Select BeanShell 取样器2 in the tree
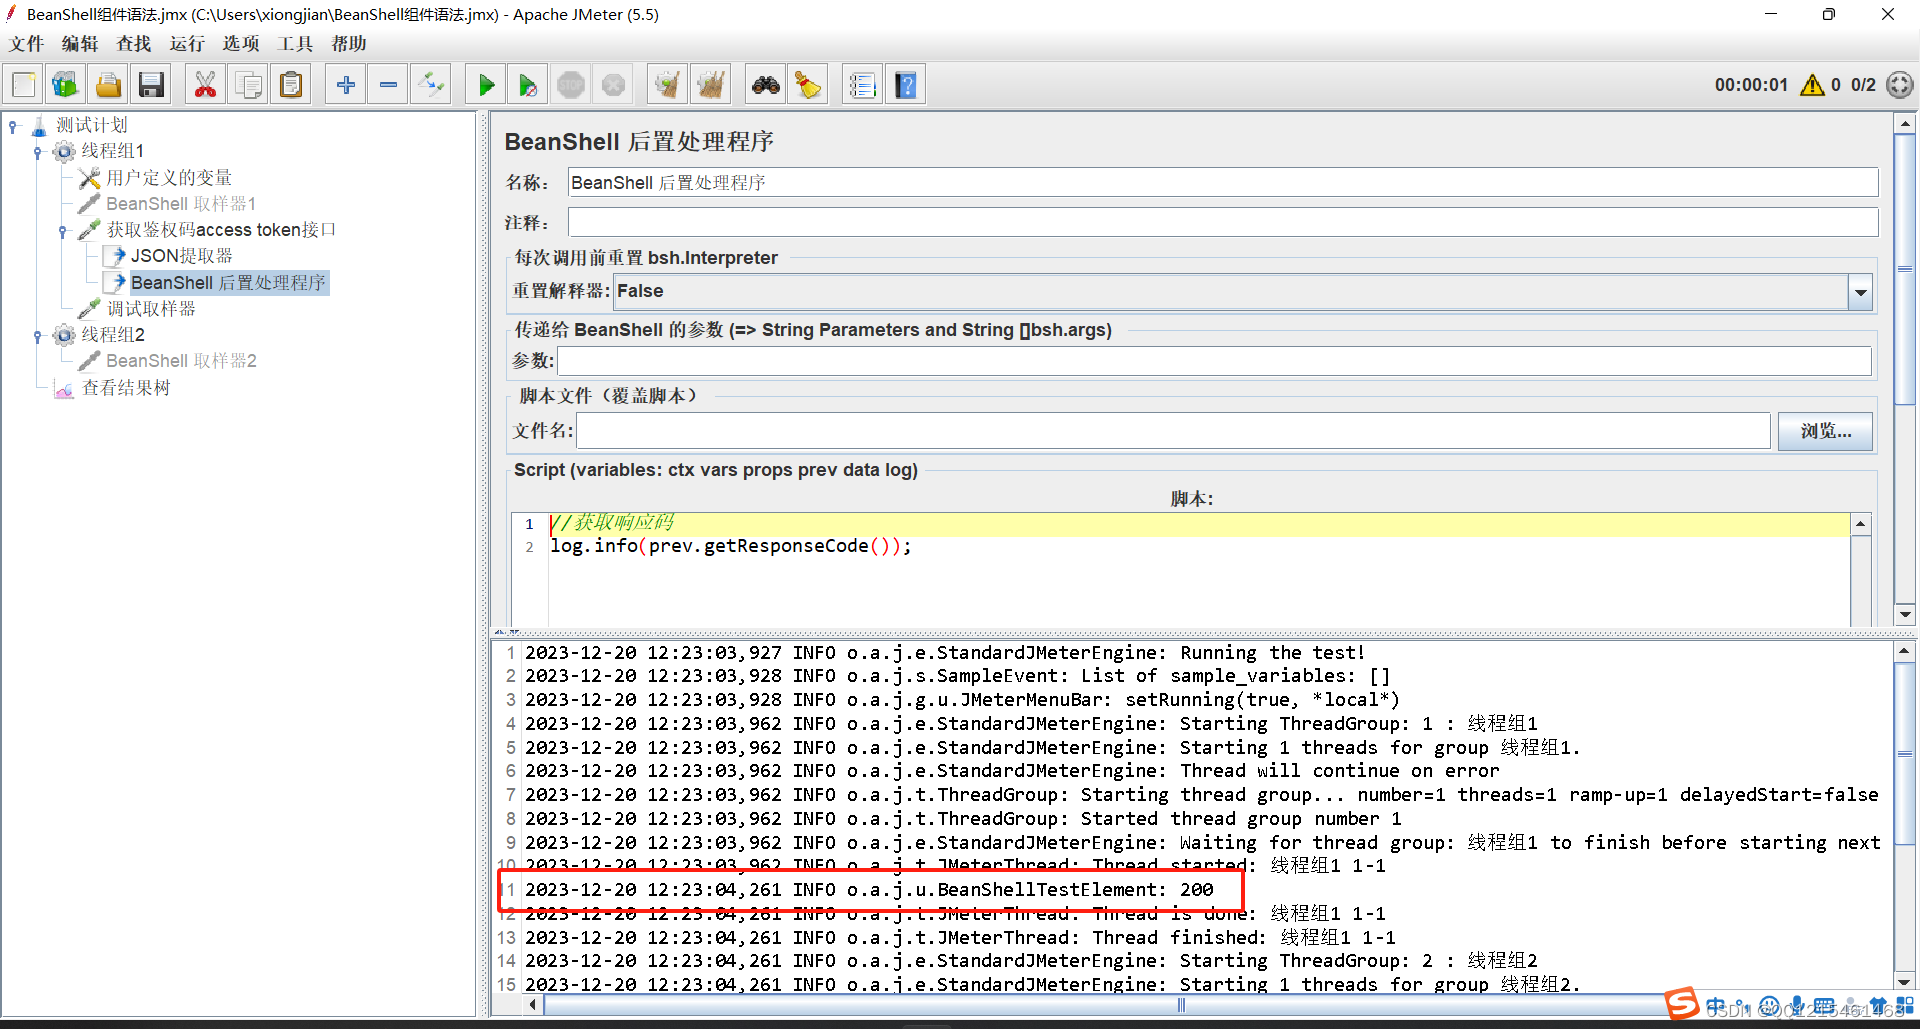Viewport: 1920px width, 1029px height. point(181,361)
